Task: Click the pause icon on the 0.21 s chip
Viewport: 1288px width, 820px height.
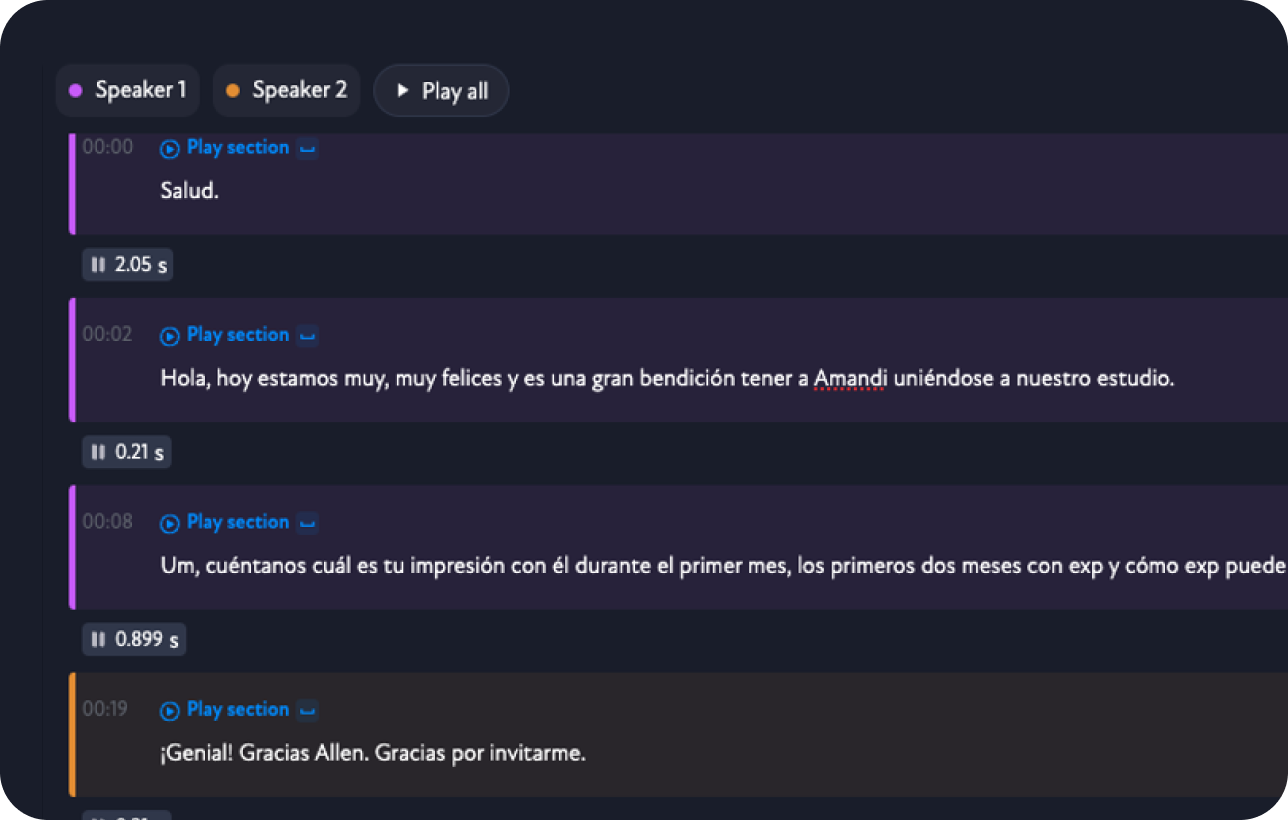Action: pos(97,451)
